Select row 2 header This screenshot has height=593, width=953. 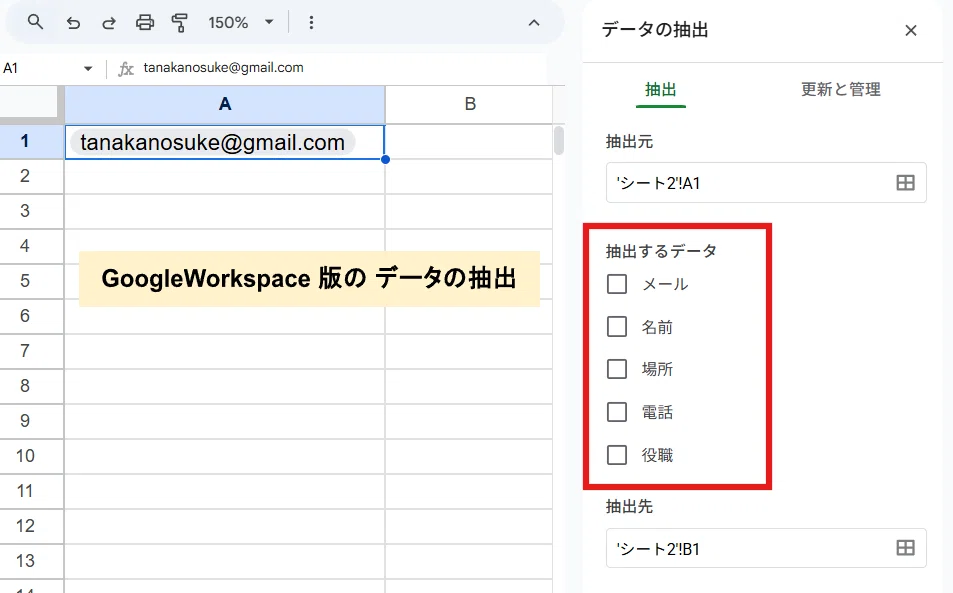[32, 176]
